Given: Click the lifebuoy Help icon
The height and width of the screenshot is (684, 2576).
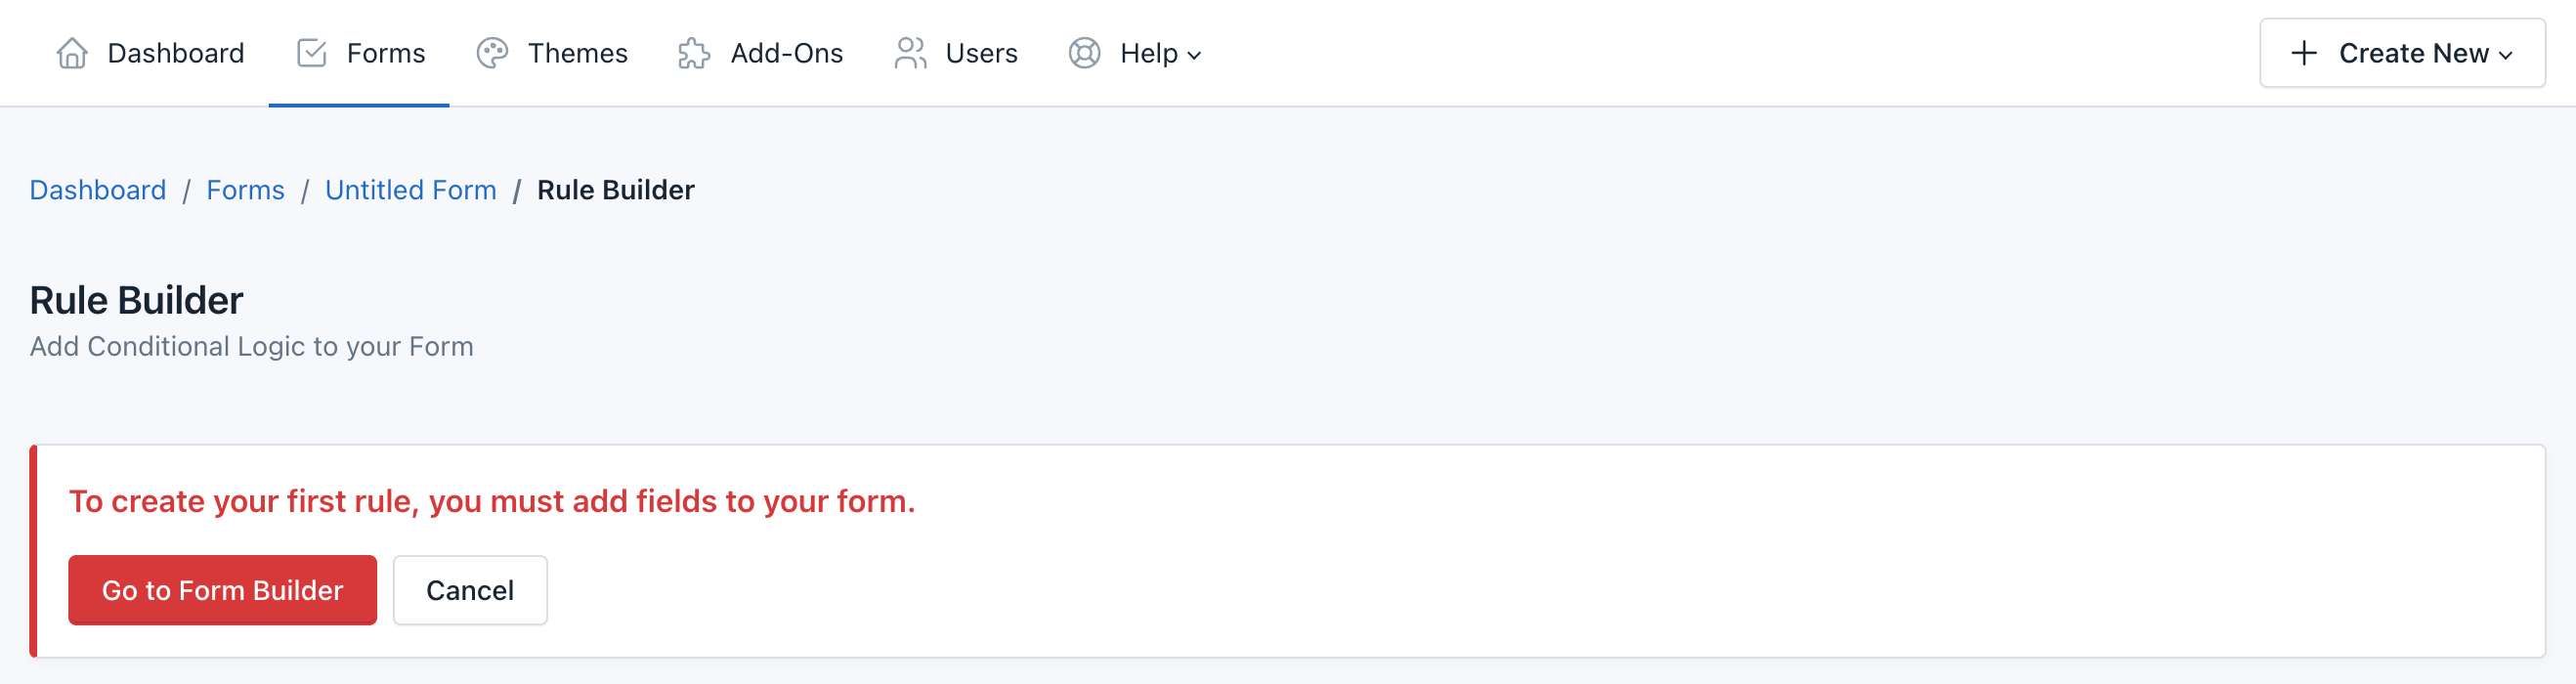Looking at the screenshot, I should pos(1084,53).
